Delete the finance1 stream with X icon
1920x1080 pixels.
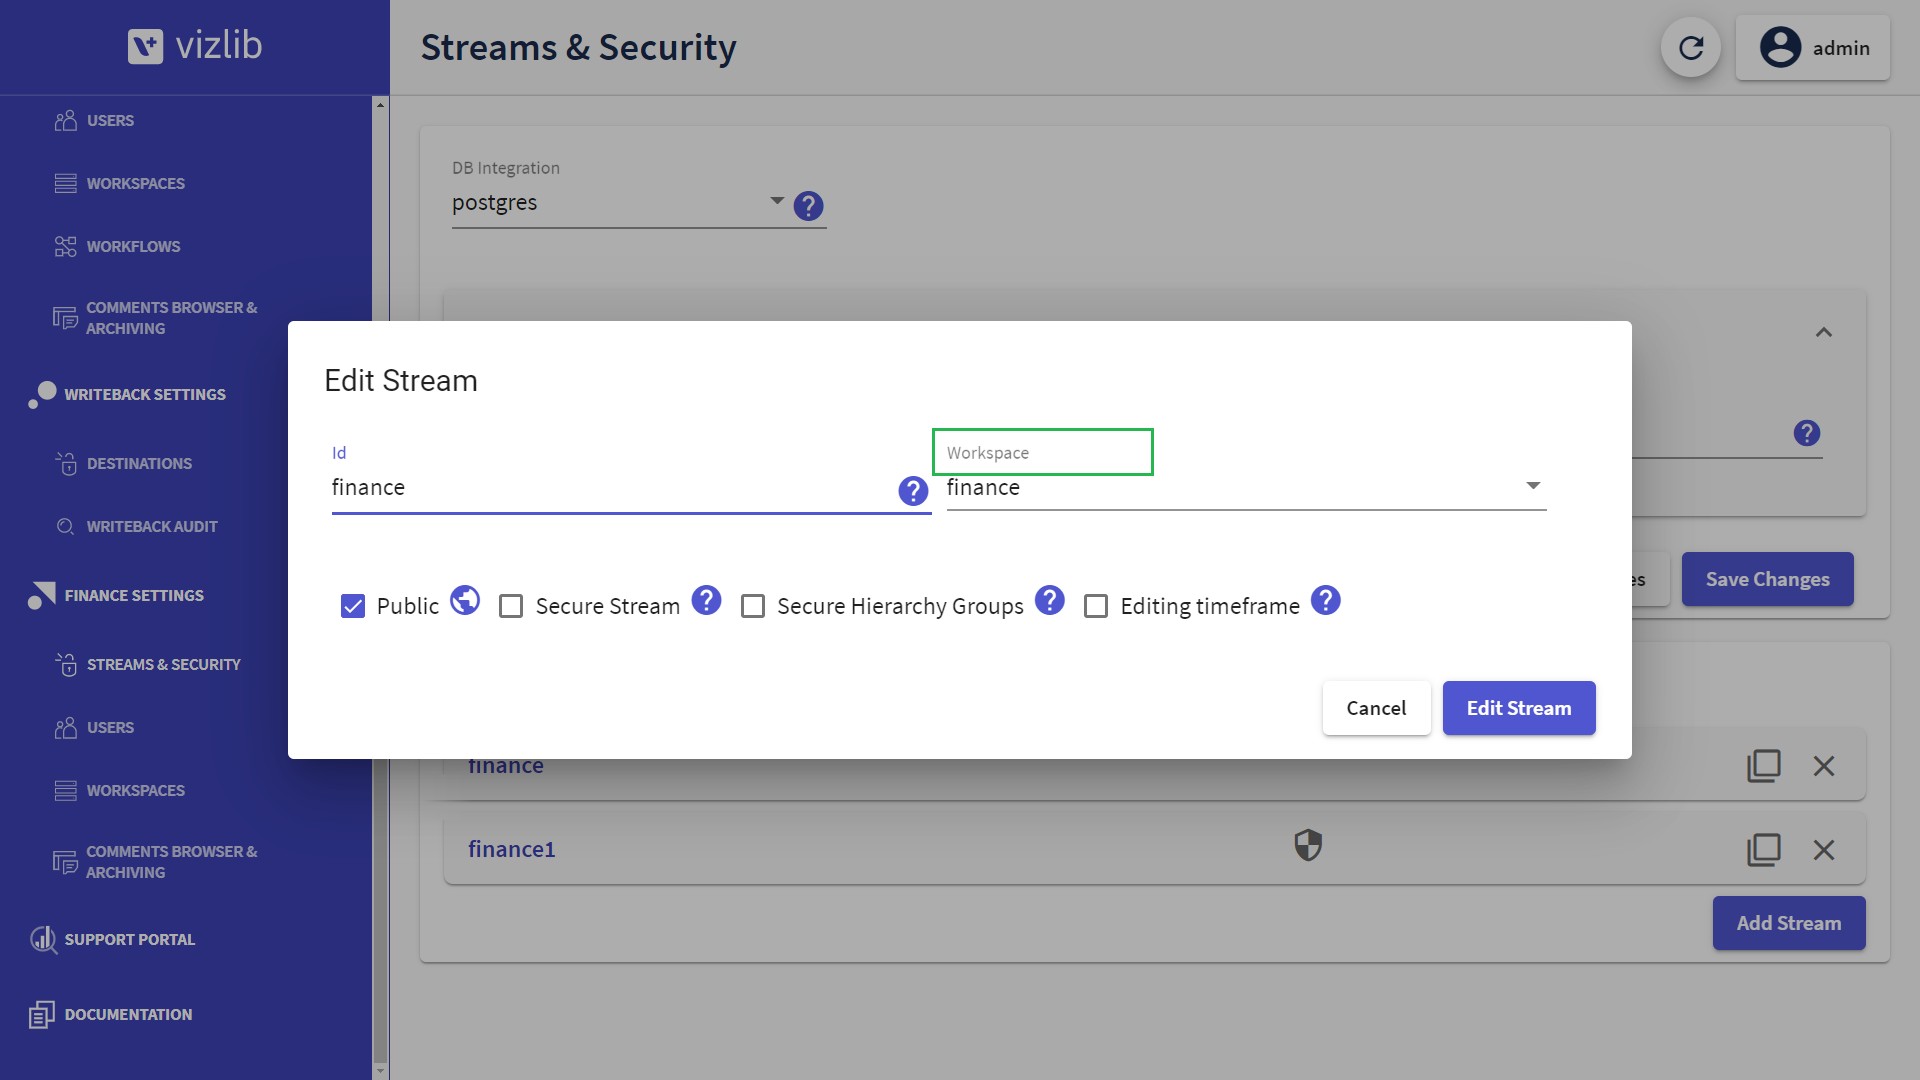[x=1823, y=850]
